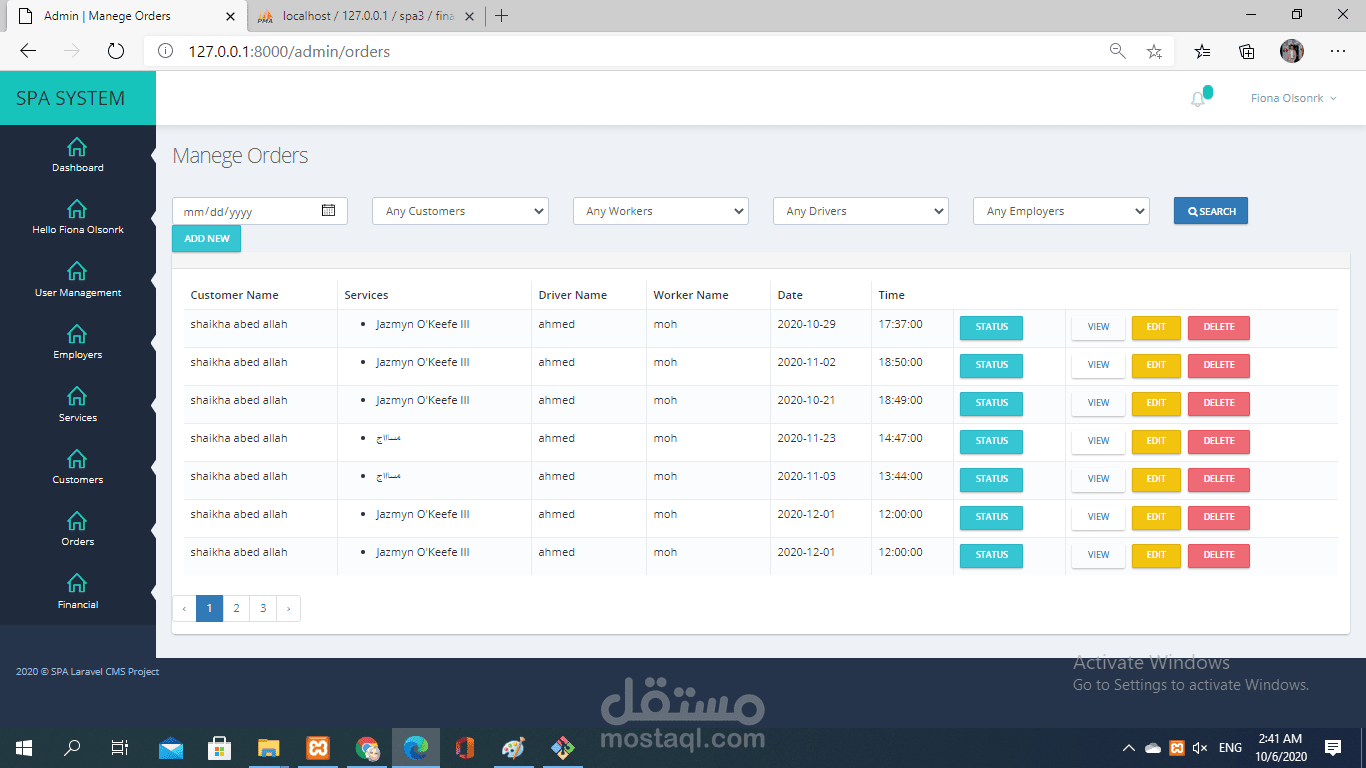Open browser collections icon
The height and width of the screenshot is (768, 1366).
(1247, 51)
